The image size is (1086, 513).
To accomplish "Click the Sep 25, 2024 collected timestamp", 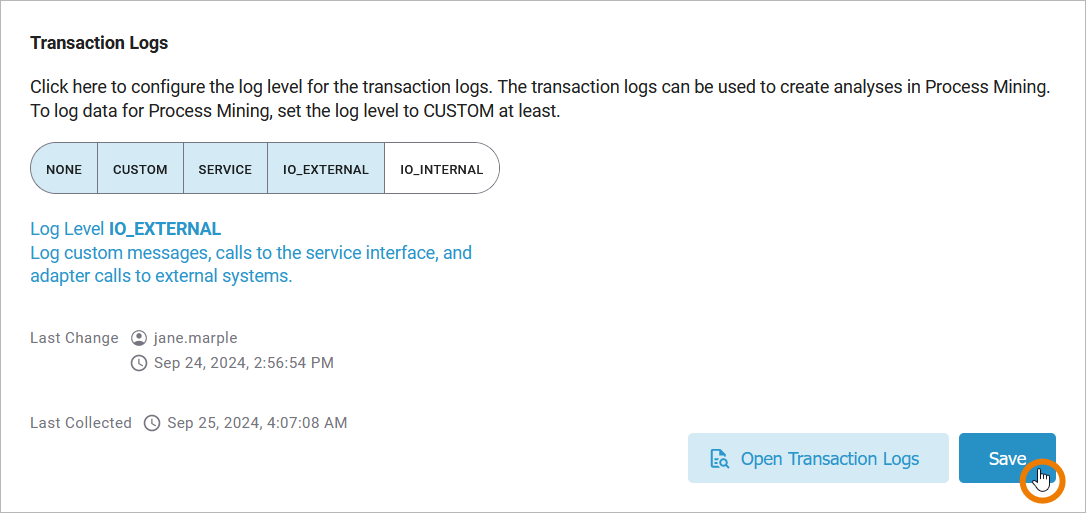I will tap(257, 423).
